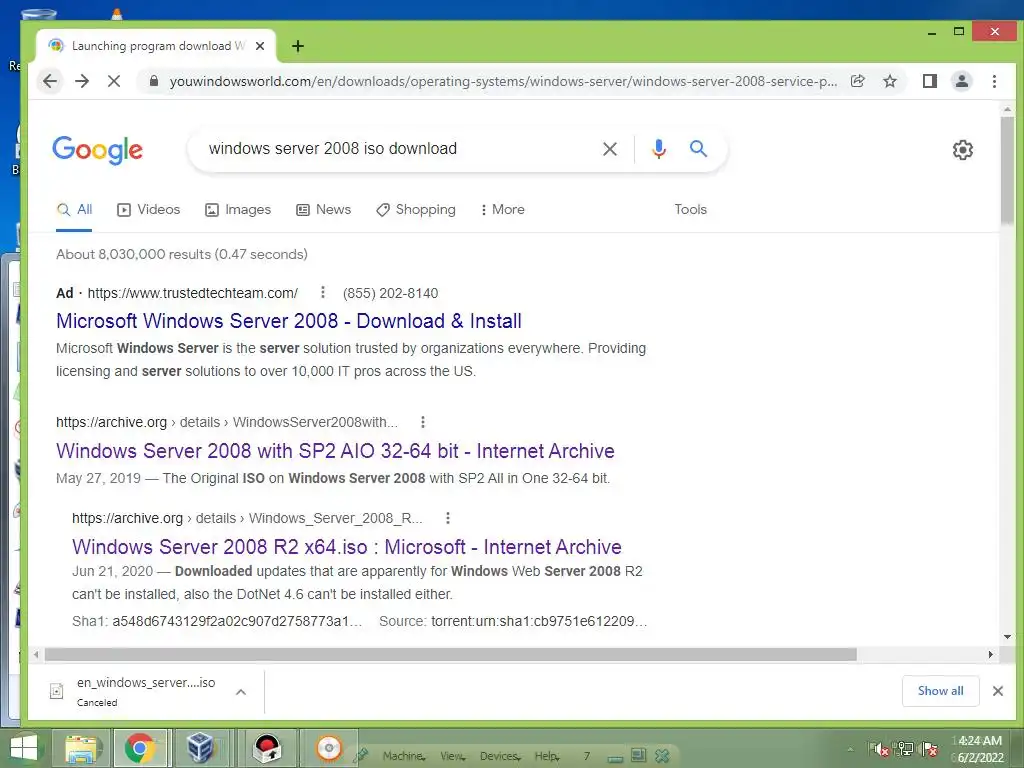Image resolution: width=1024 pixels, height=768 pixels.
Task: Stop loading the page
Action: pos(114,81)
